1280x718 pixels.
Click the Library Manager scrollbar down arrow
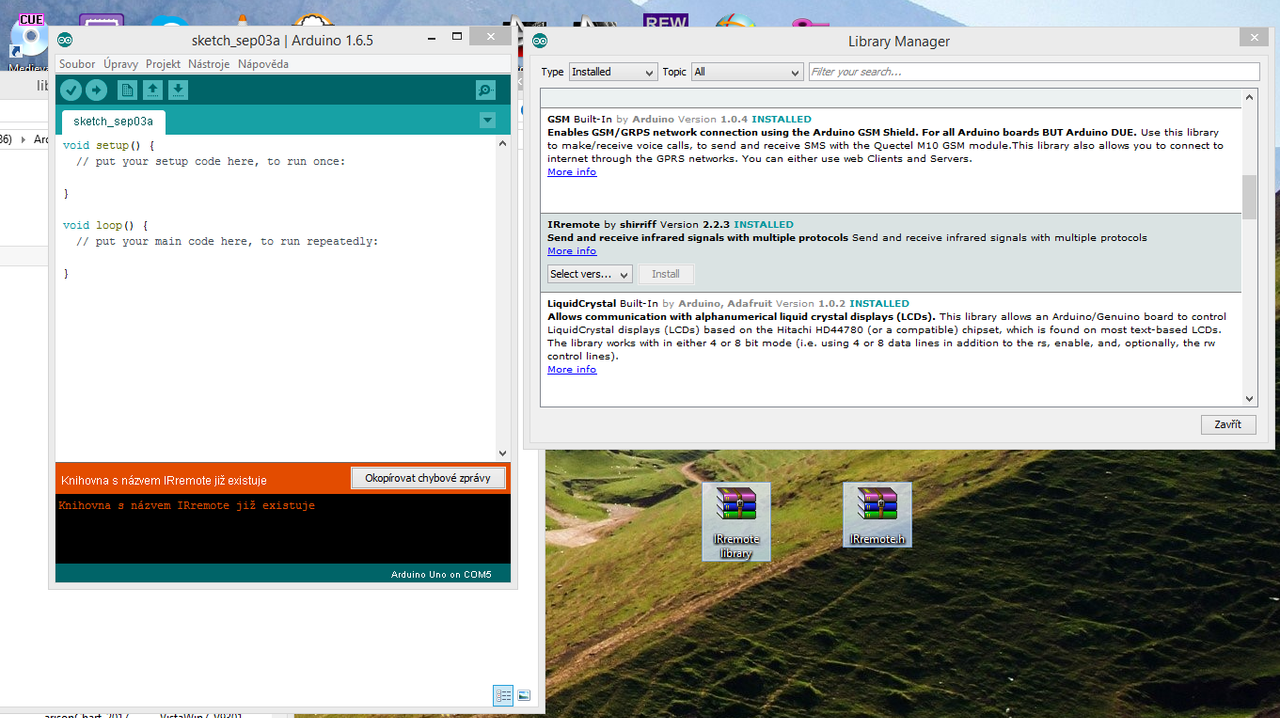[x=1249, y=398]
